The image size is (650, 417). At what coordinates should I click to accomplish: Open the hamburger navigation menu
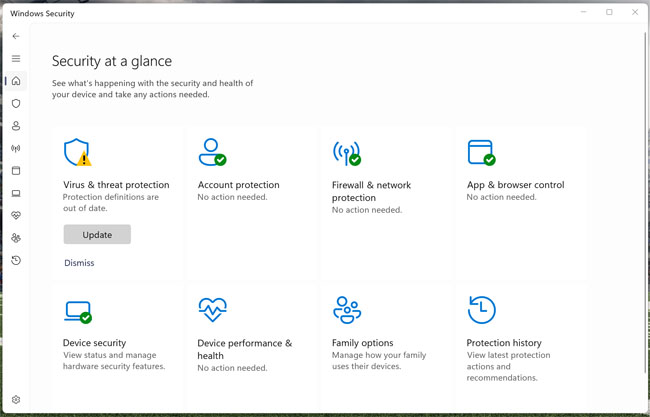(16, 58)
